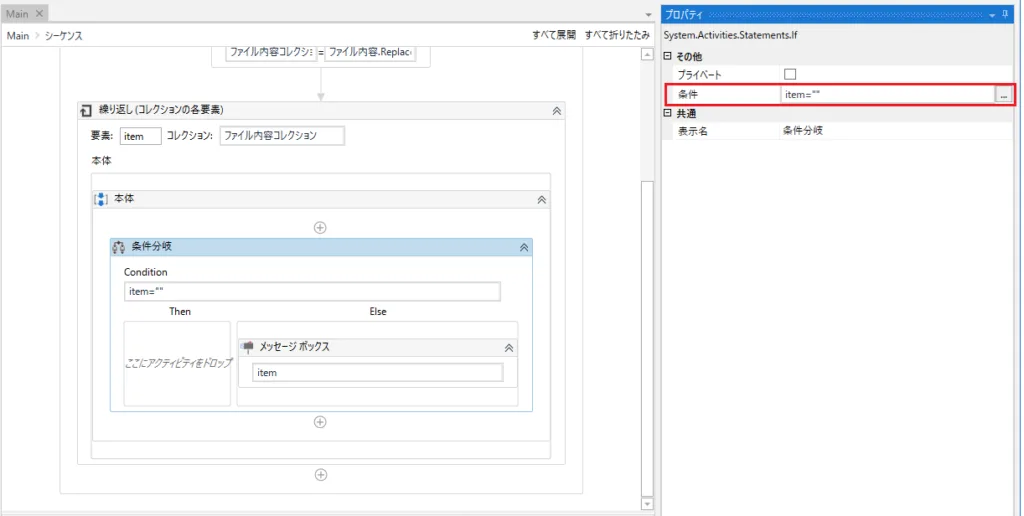Click the Else label
Screen dimensions: 1024x516
377,312
